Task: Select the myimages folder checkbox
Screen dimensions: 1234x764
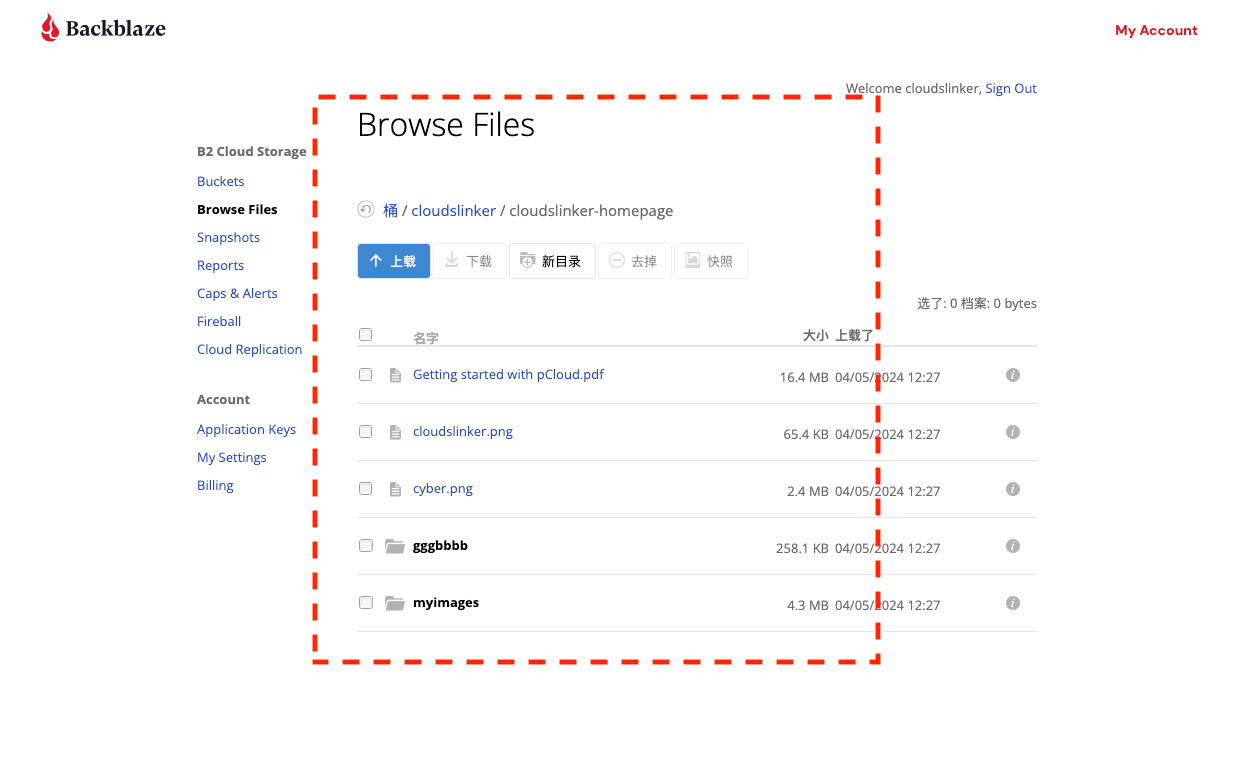Action: (x=365, y=602)
